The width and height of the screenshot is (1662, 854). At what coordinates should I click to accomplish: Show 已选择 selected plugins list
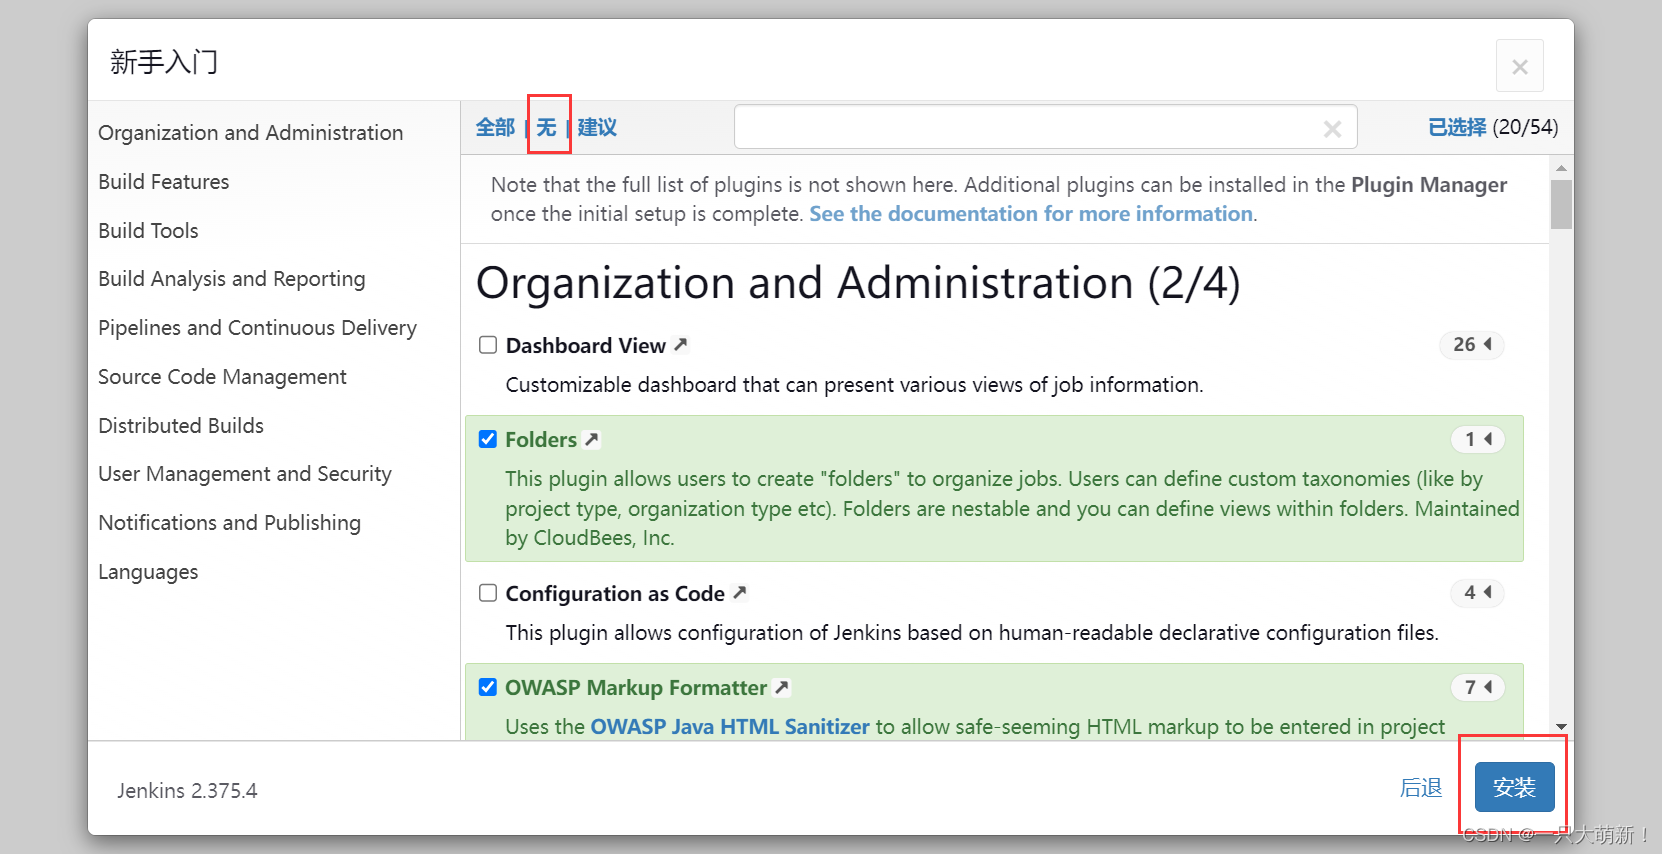click(x=1457, y=127)
